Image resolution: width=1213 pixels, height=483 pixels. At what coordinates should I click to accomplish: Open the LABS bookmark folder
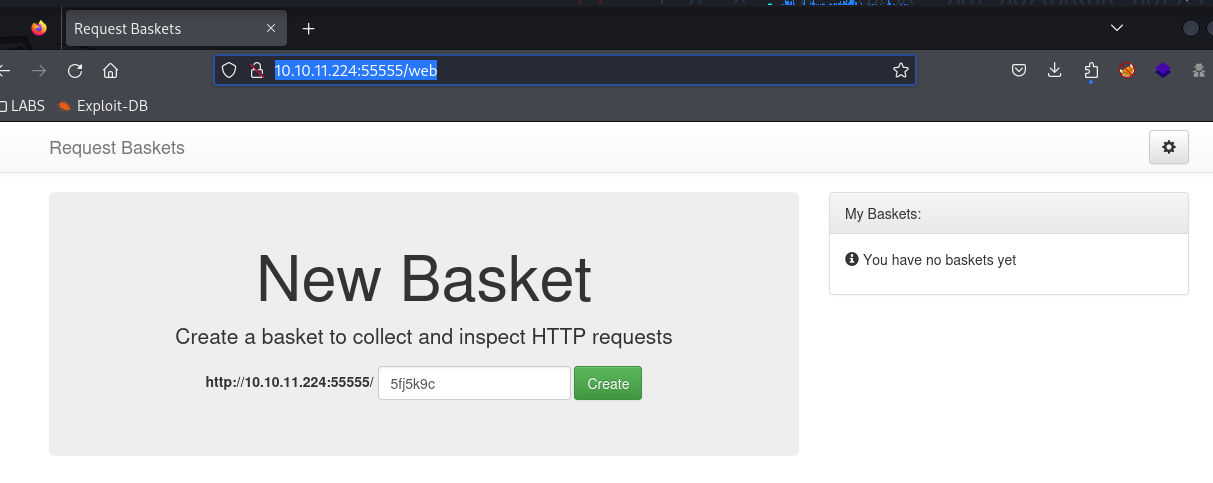(x=23, y=105)
